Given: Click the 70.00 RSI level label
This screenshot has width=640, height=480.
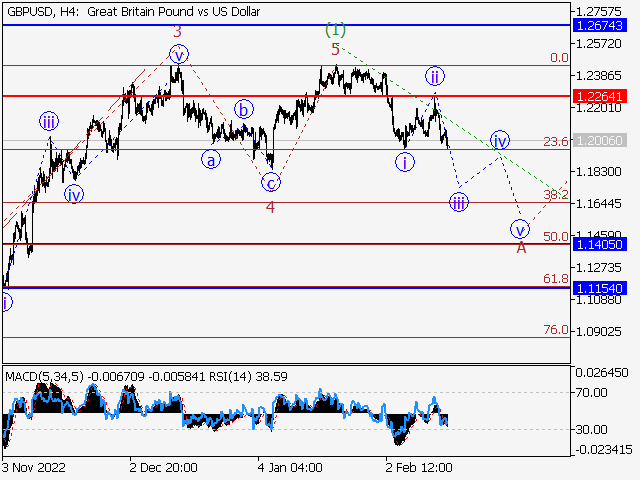Looking at the screenshot, I should pyautogui.click(x=591, y=393).
